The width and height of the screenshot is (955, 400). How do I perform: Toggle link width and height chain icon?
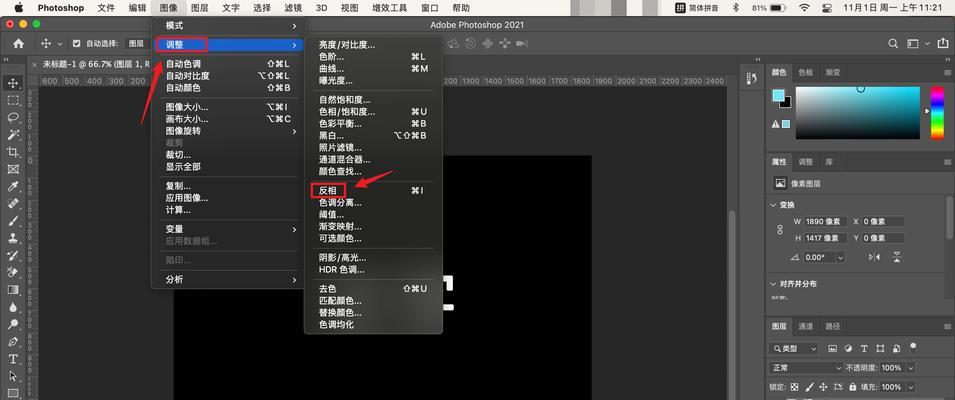coord(780,230)
